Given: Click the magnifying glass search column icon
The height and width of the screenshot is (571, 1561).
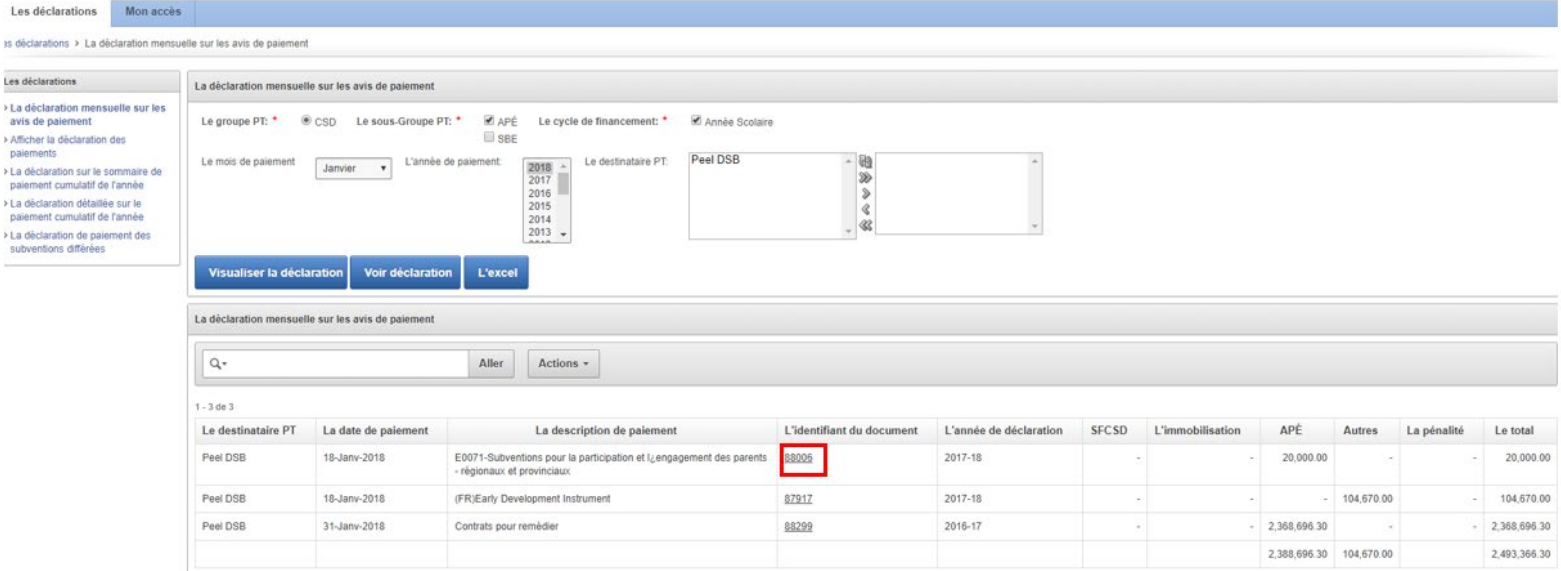Looking at the screenshot, I should pyautogui.click(x=215, y=361).
